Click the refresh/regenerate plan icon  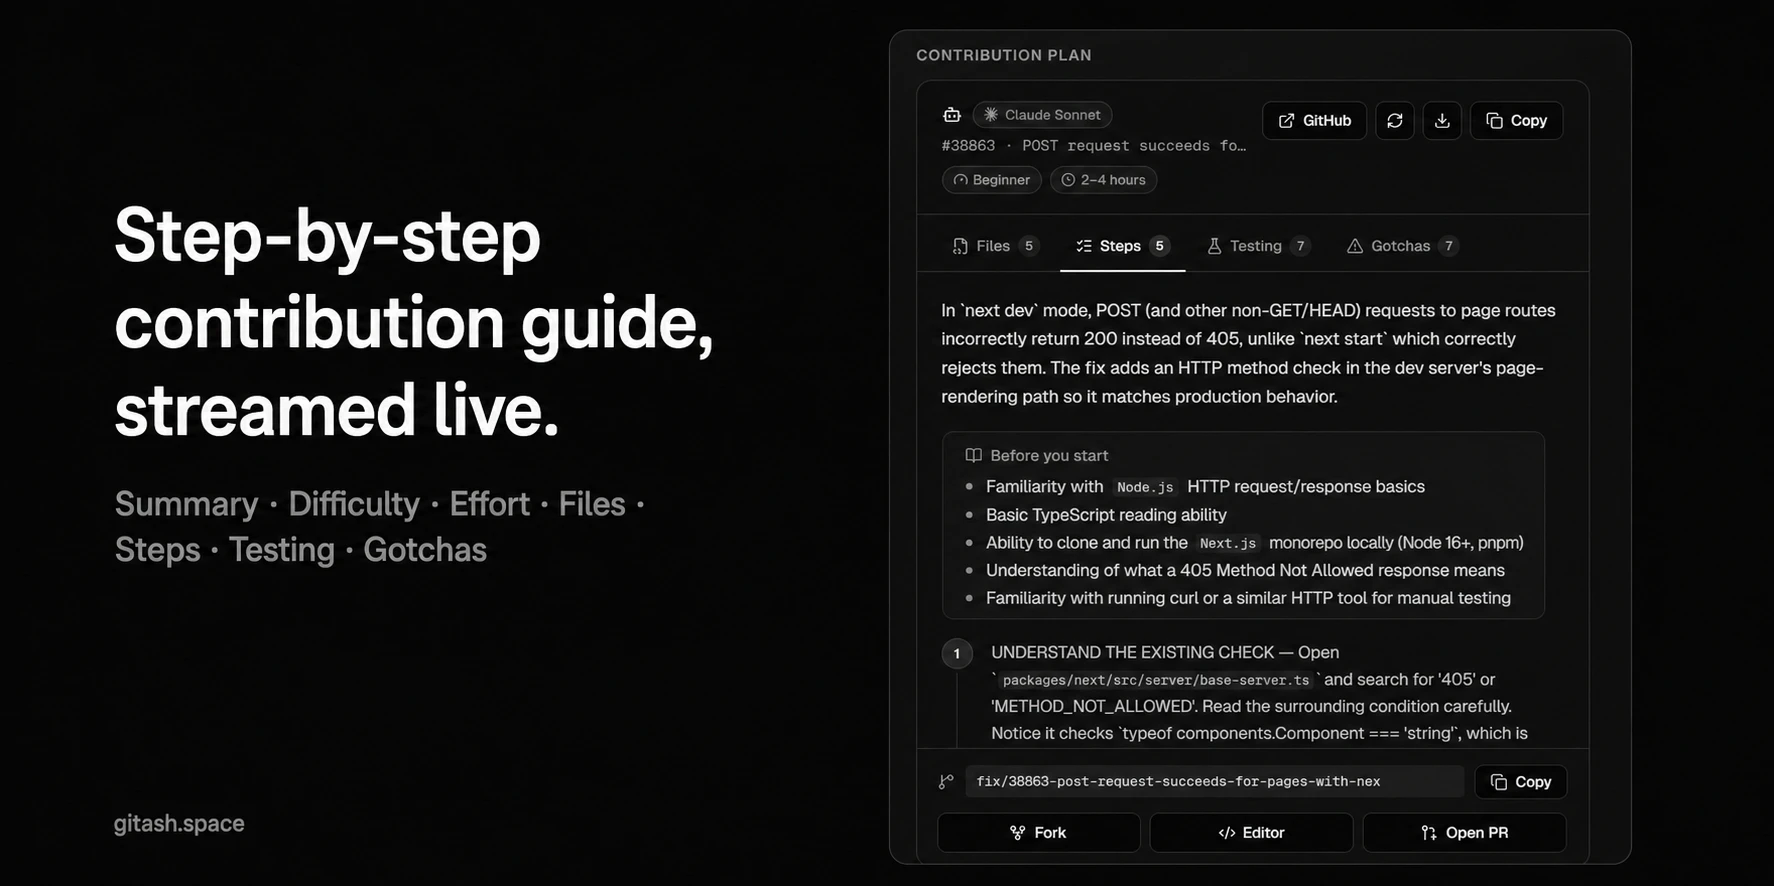point(1394,120)
